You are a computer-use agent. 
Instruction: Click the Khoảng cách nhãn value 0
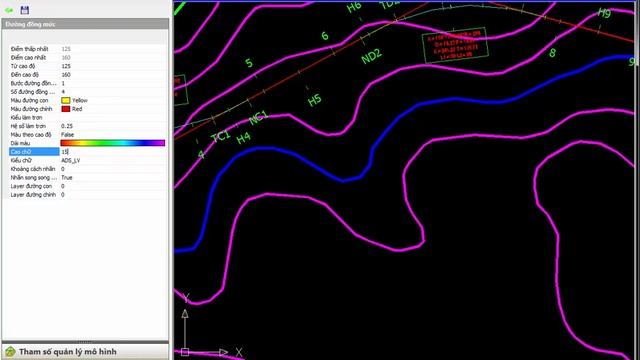click(63, 169)
